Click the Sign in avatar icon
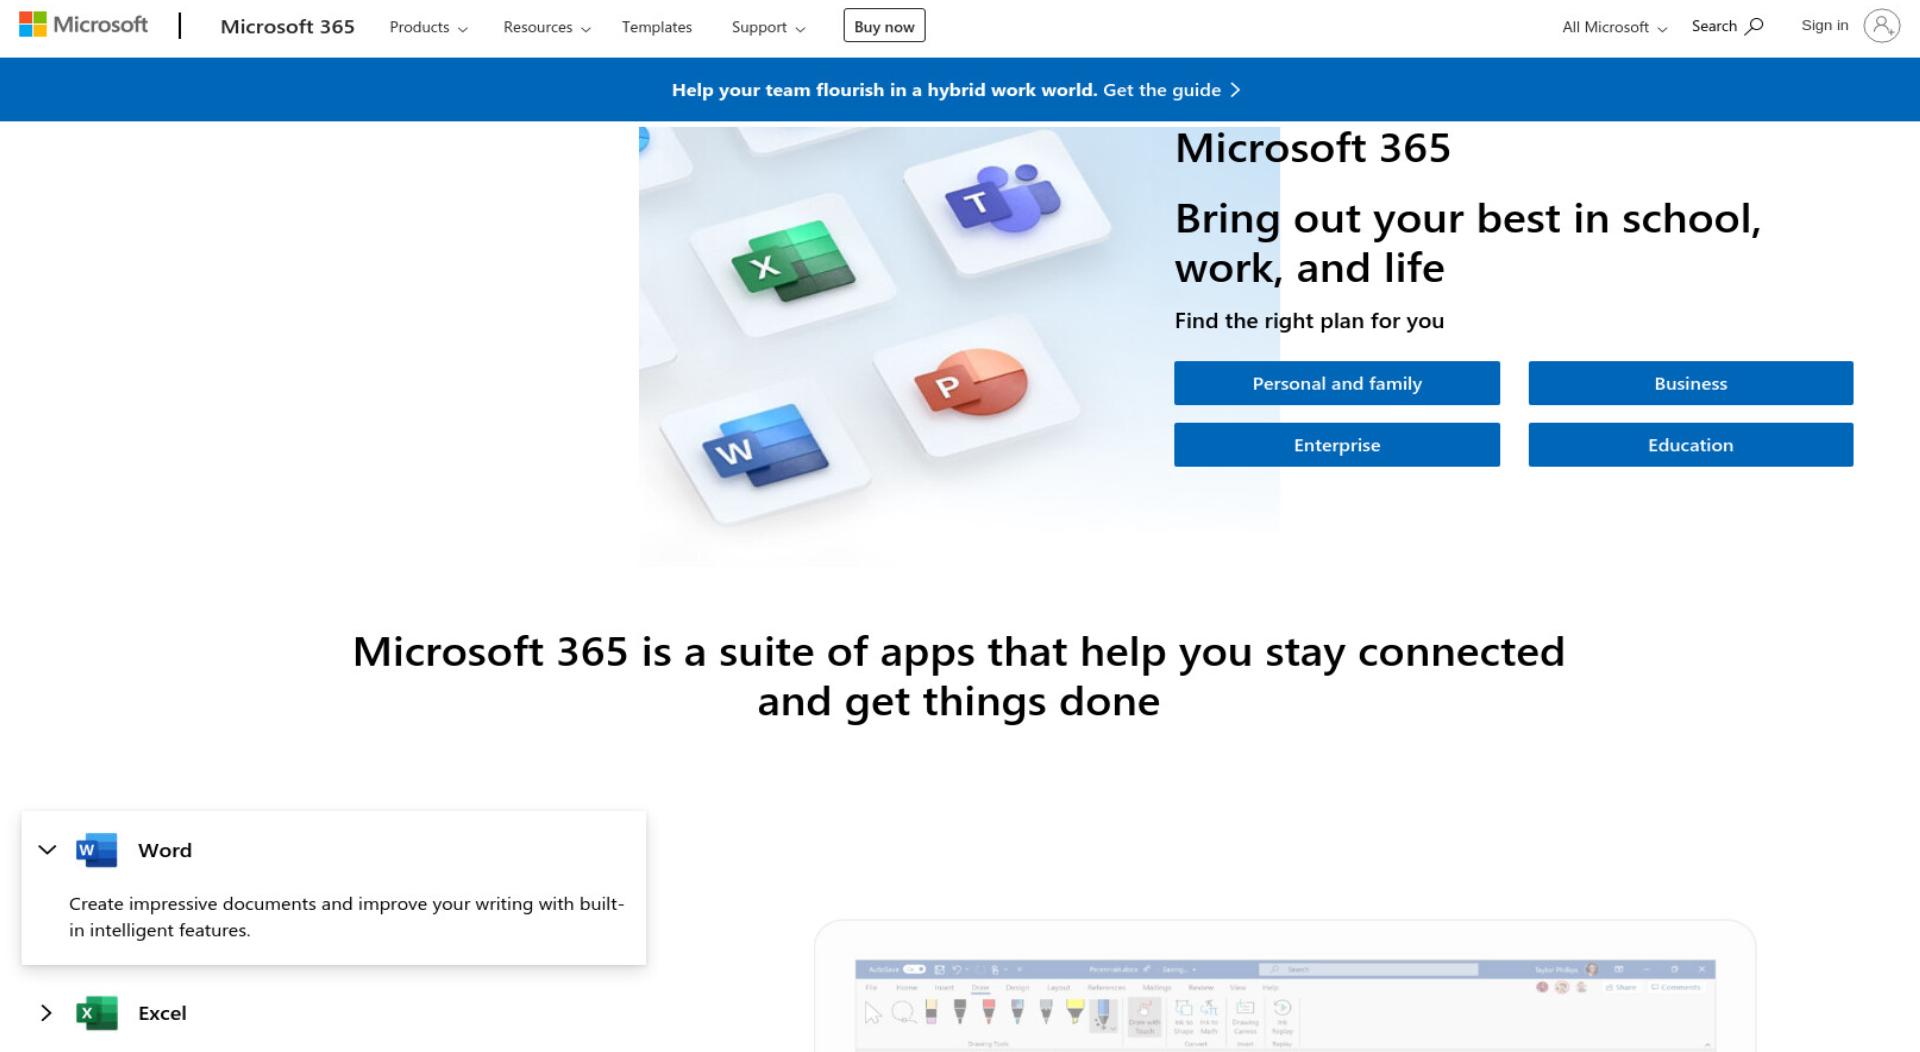 [x=1881, y=26]
